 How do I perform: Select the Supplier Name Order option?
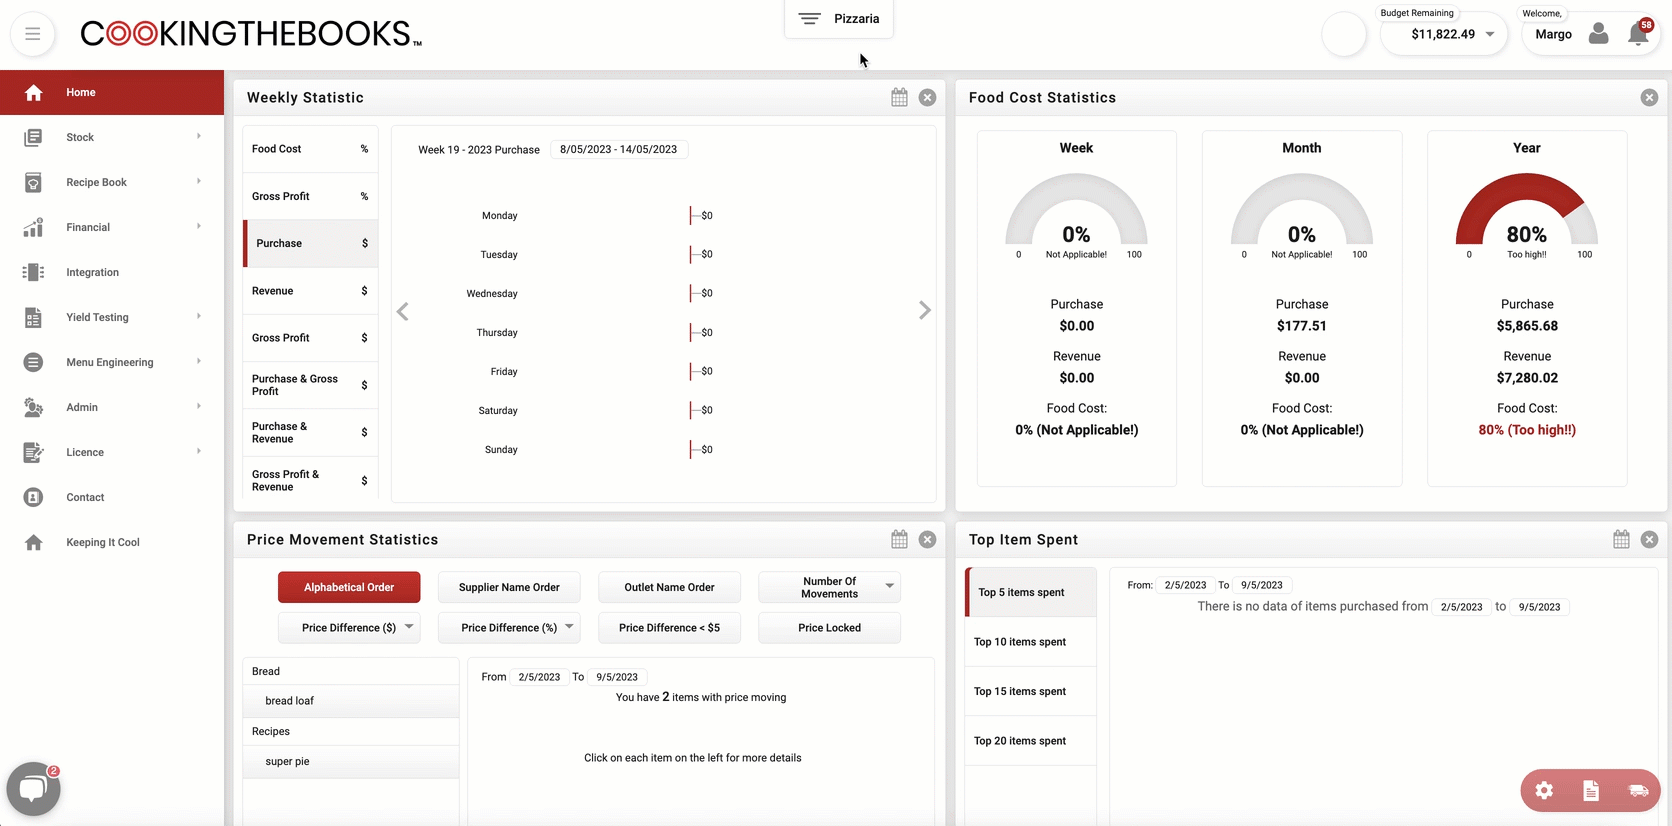coord(509,587)
